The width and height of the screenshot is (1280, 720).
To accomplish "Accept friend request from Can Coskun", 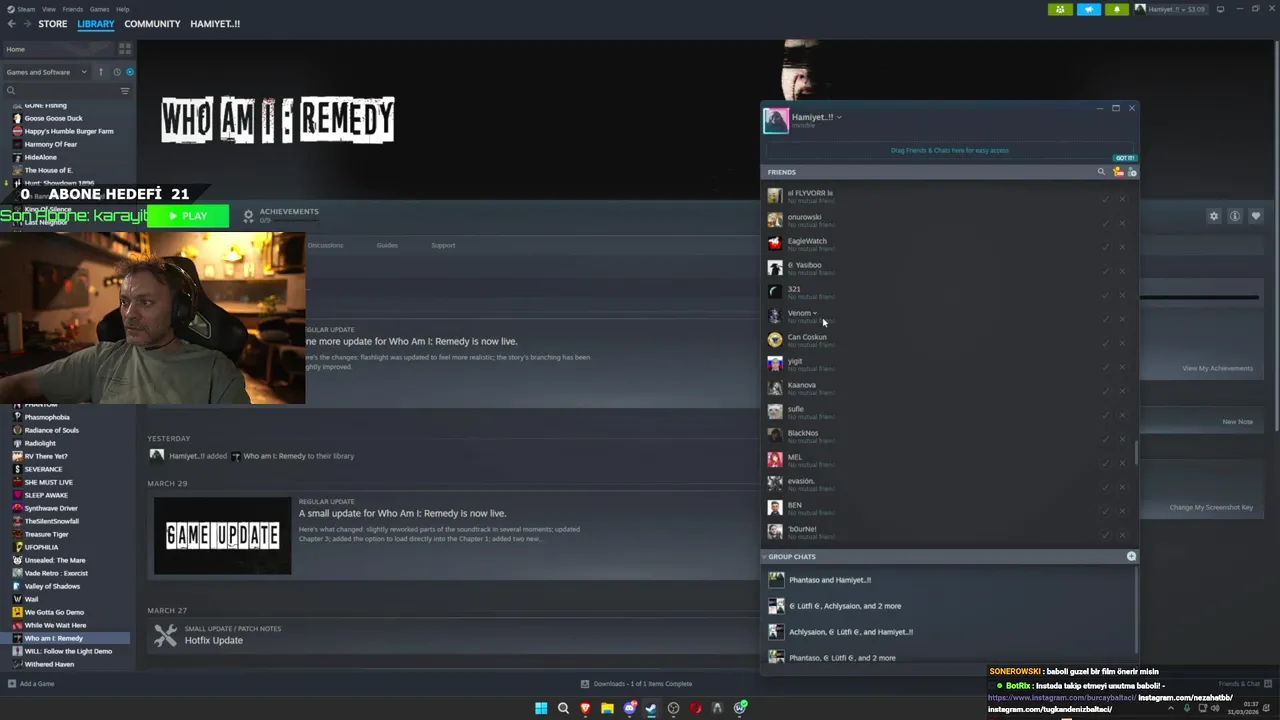I will 1105,343.
